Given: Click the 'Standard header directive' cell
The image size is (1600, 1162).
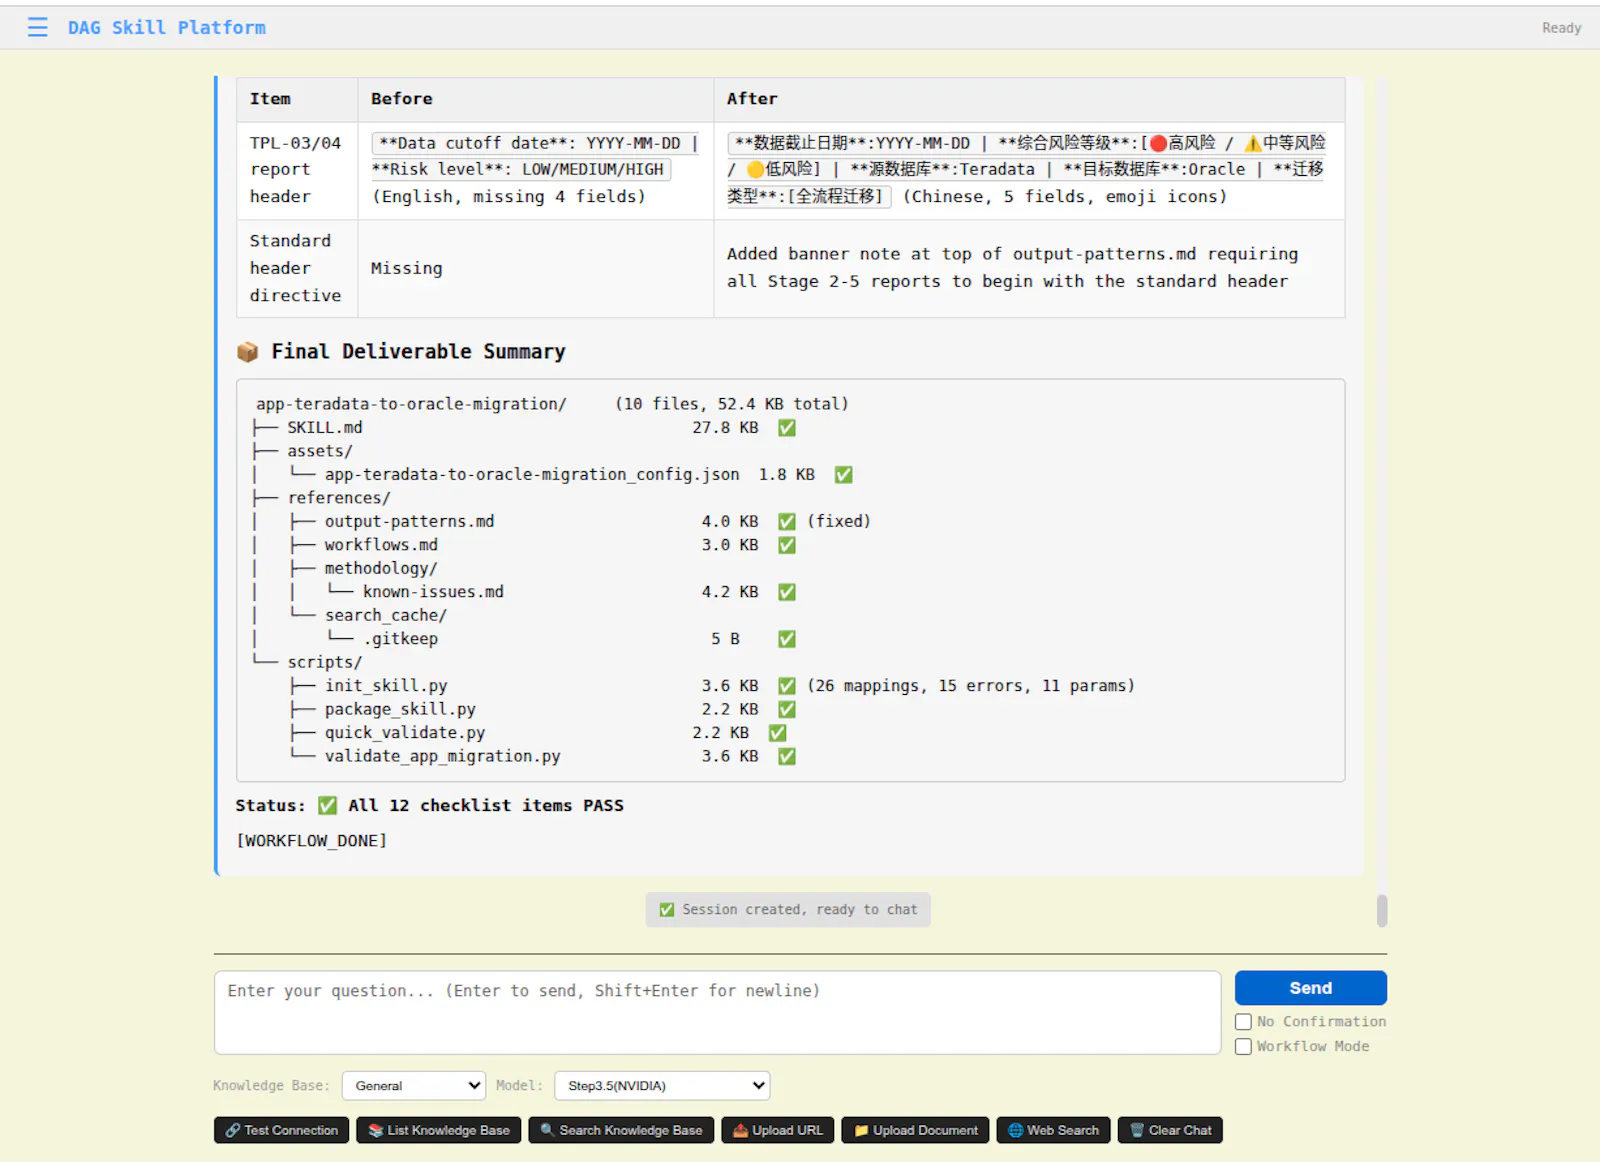Looking at the screenshot, I should pyautogui.click(x=296, y=268).
